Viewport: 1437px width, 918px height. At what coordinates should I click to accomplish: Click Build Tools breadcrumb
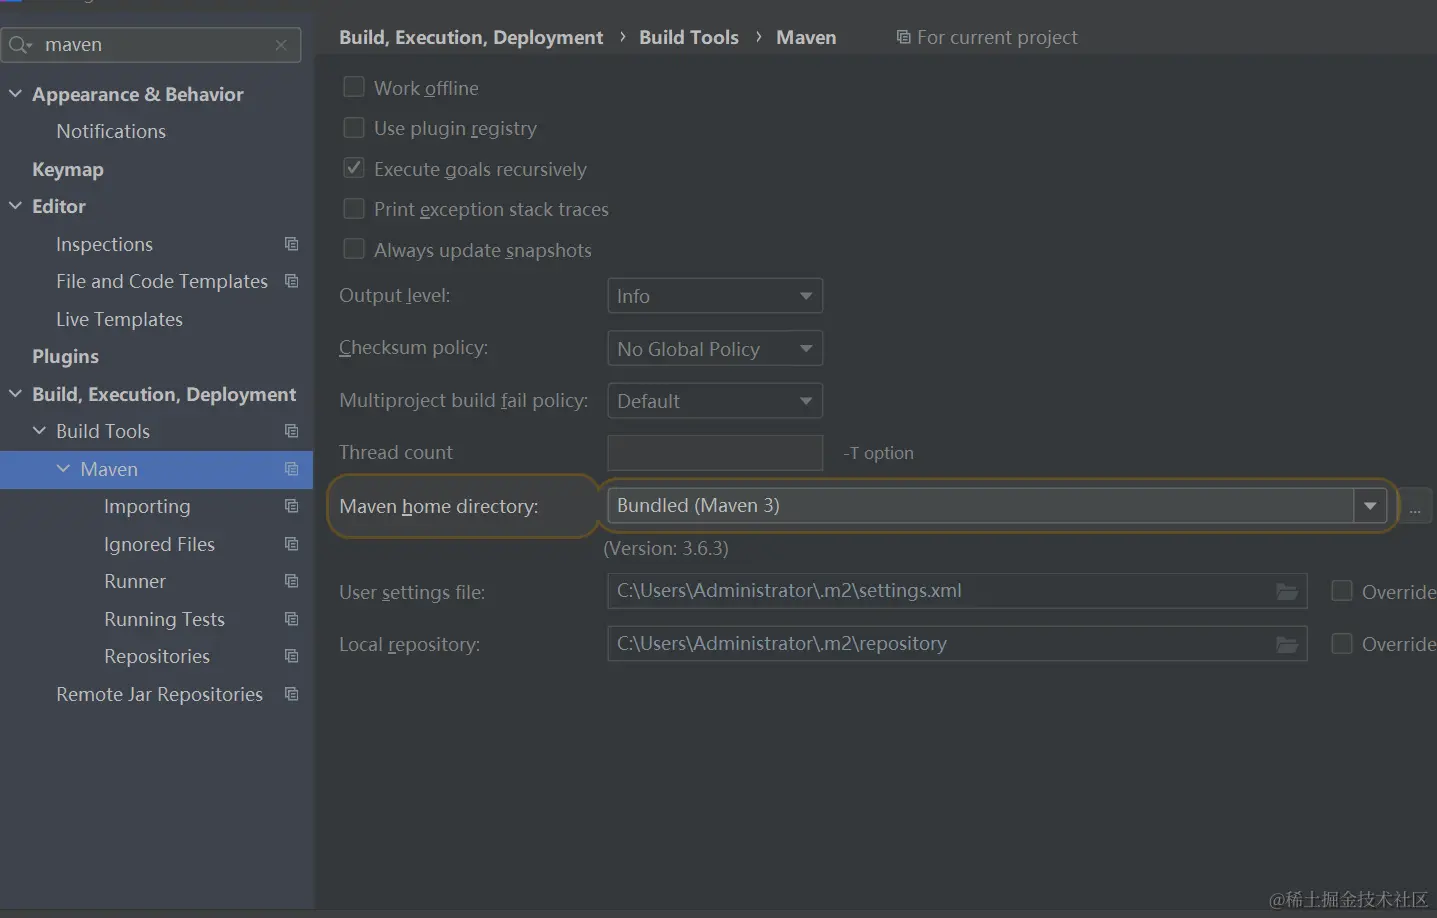[x=689, y=37]
